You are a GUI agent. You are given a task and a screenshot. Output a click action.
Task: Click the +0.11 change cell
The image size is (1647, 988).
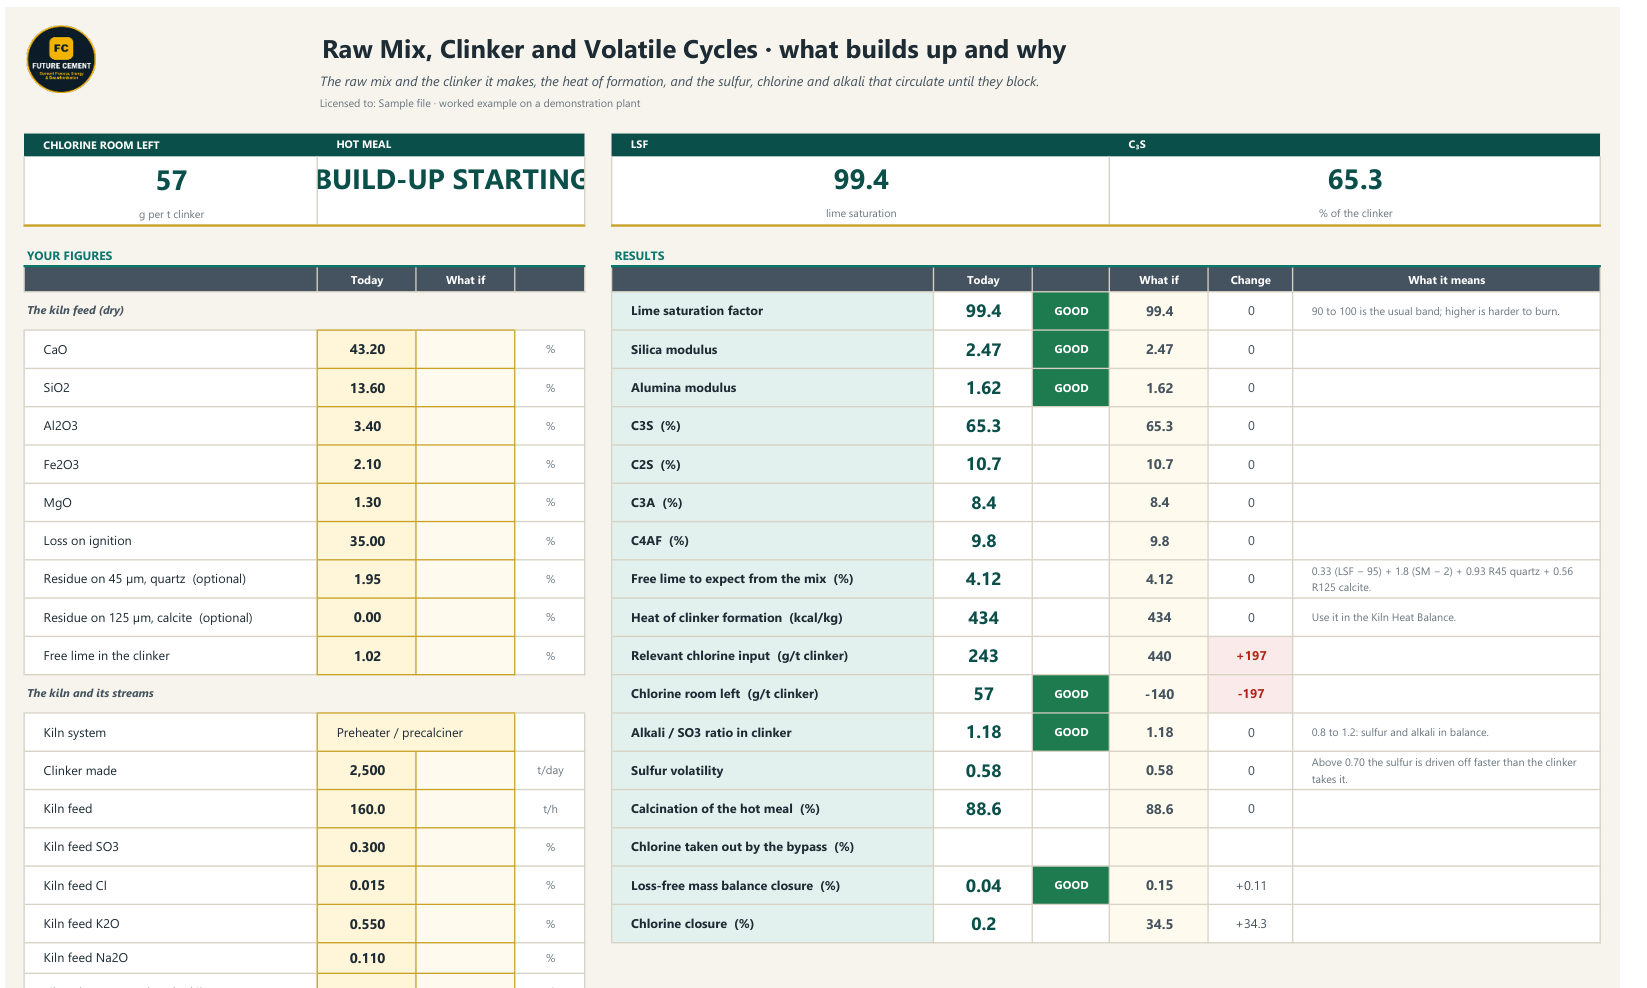(x=1250, y=885)
